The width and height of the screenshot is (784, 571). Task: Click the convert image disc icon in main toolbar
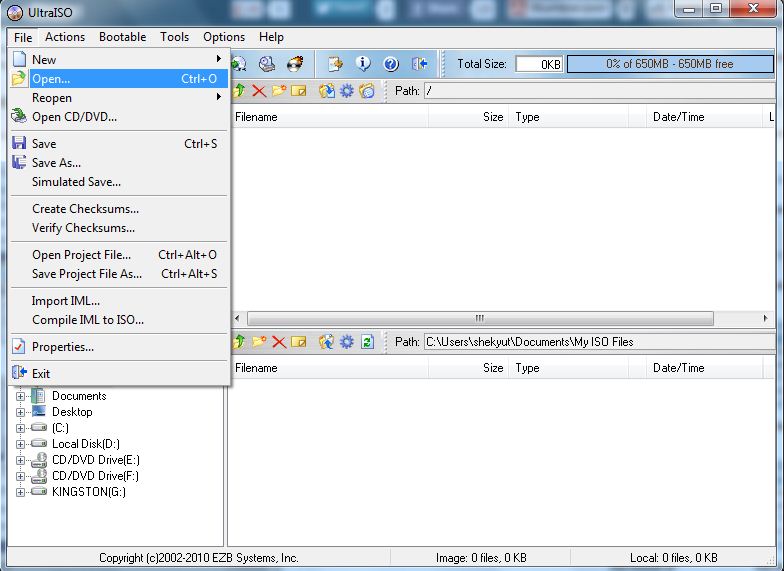pos(239,64)
